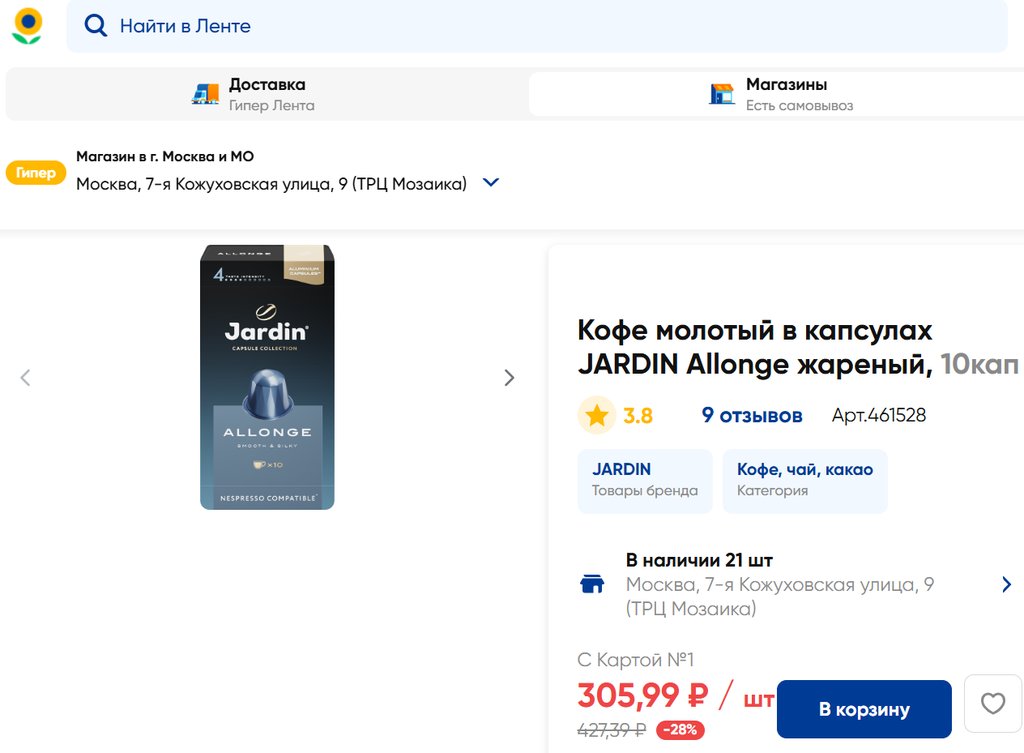Image resolution: width=1024 pixels, height=753 pixels.
Task: Click the store availability shop icon
Action: coord(592,584)
